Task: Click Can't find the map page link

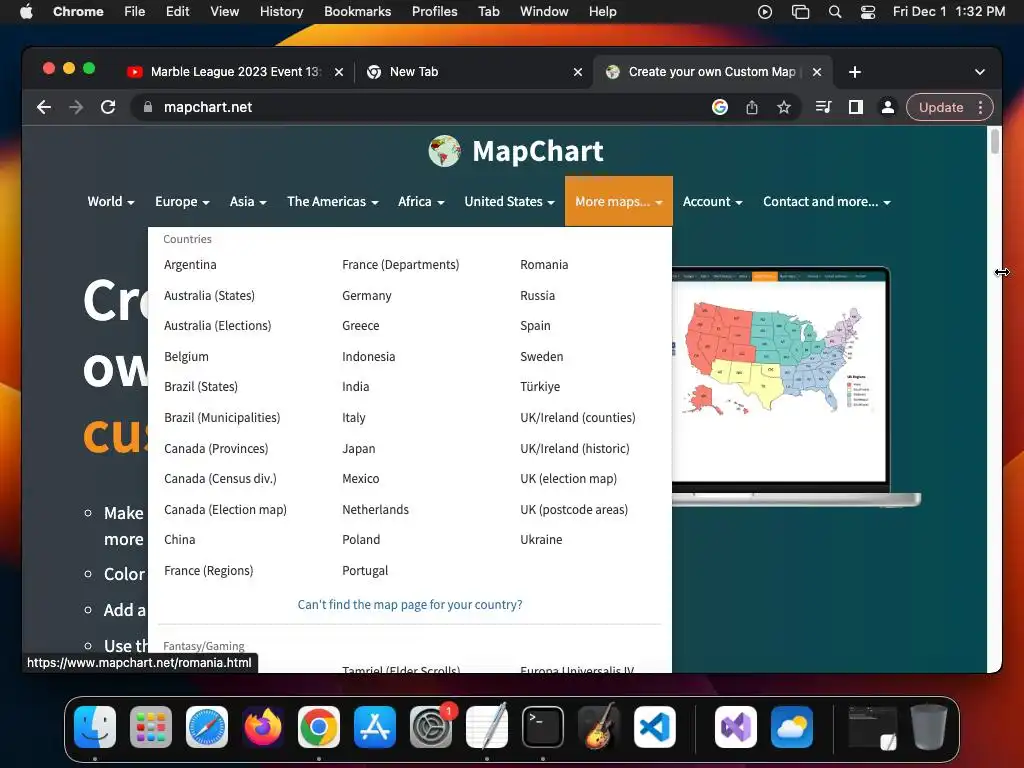Action: tap(410, 605)
